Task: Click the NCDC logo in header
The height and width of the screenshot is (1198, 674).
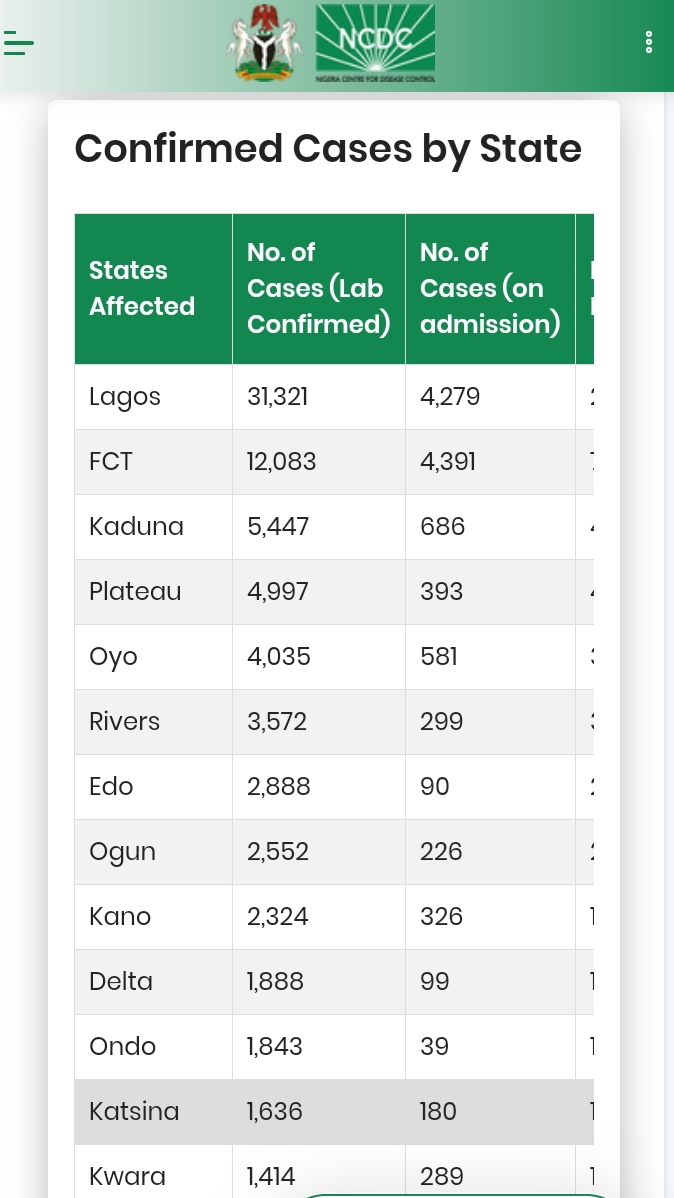Action: tap(375, 44)
